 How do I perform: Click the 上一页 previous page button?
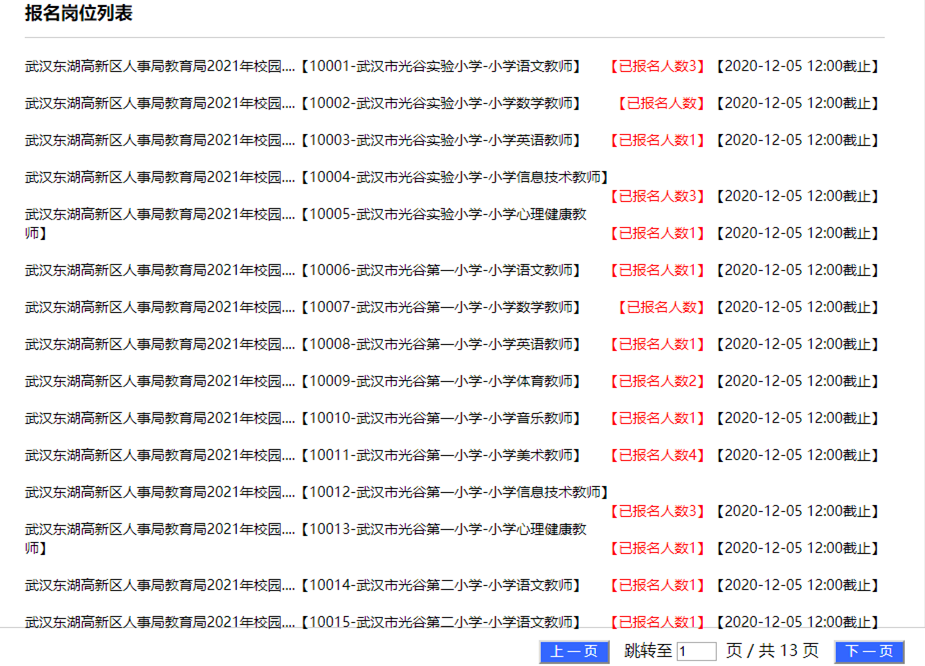pos(574,651)
